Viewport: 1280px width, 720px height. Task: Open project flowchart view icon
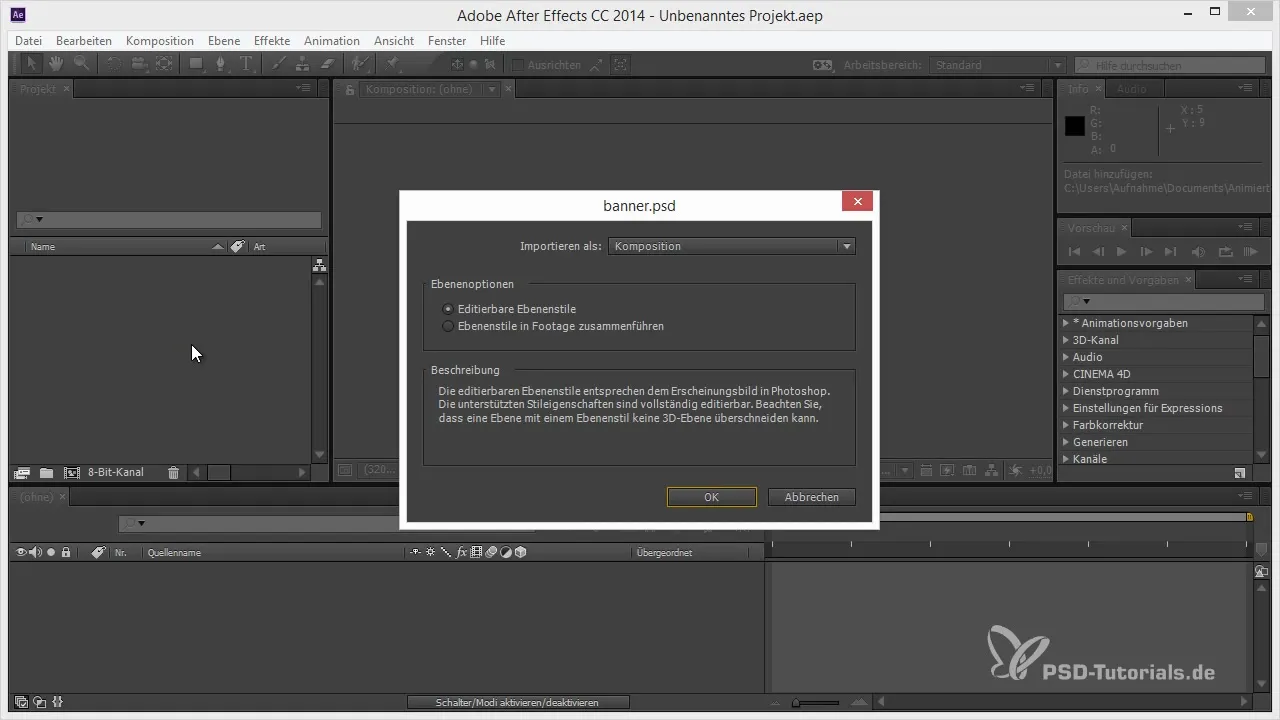point(320,266)
